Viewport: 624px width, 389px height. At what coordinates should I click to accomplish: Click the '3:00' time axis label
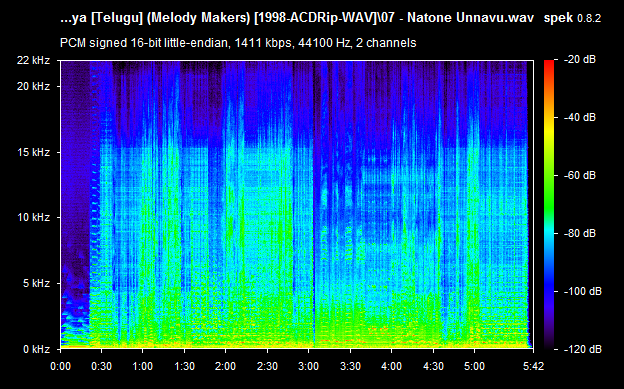[x=308, y=366]
